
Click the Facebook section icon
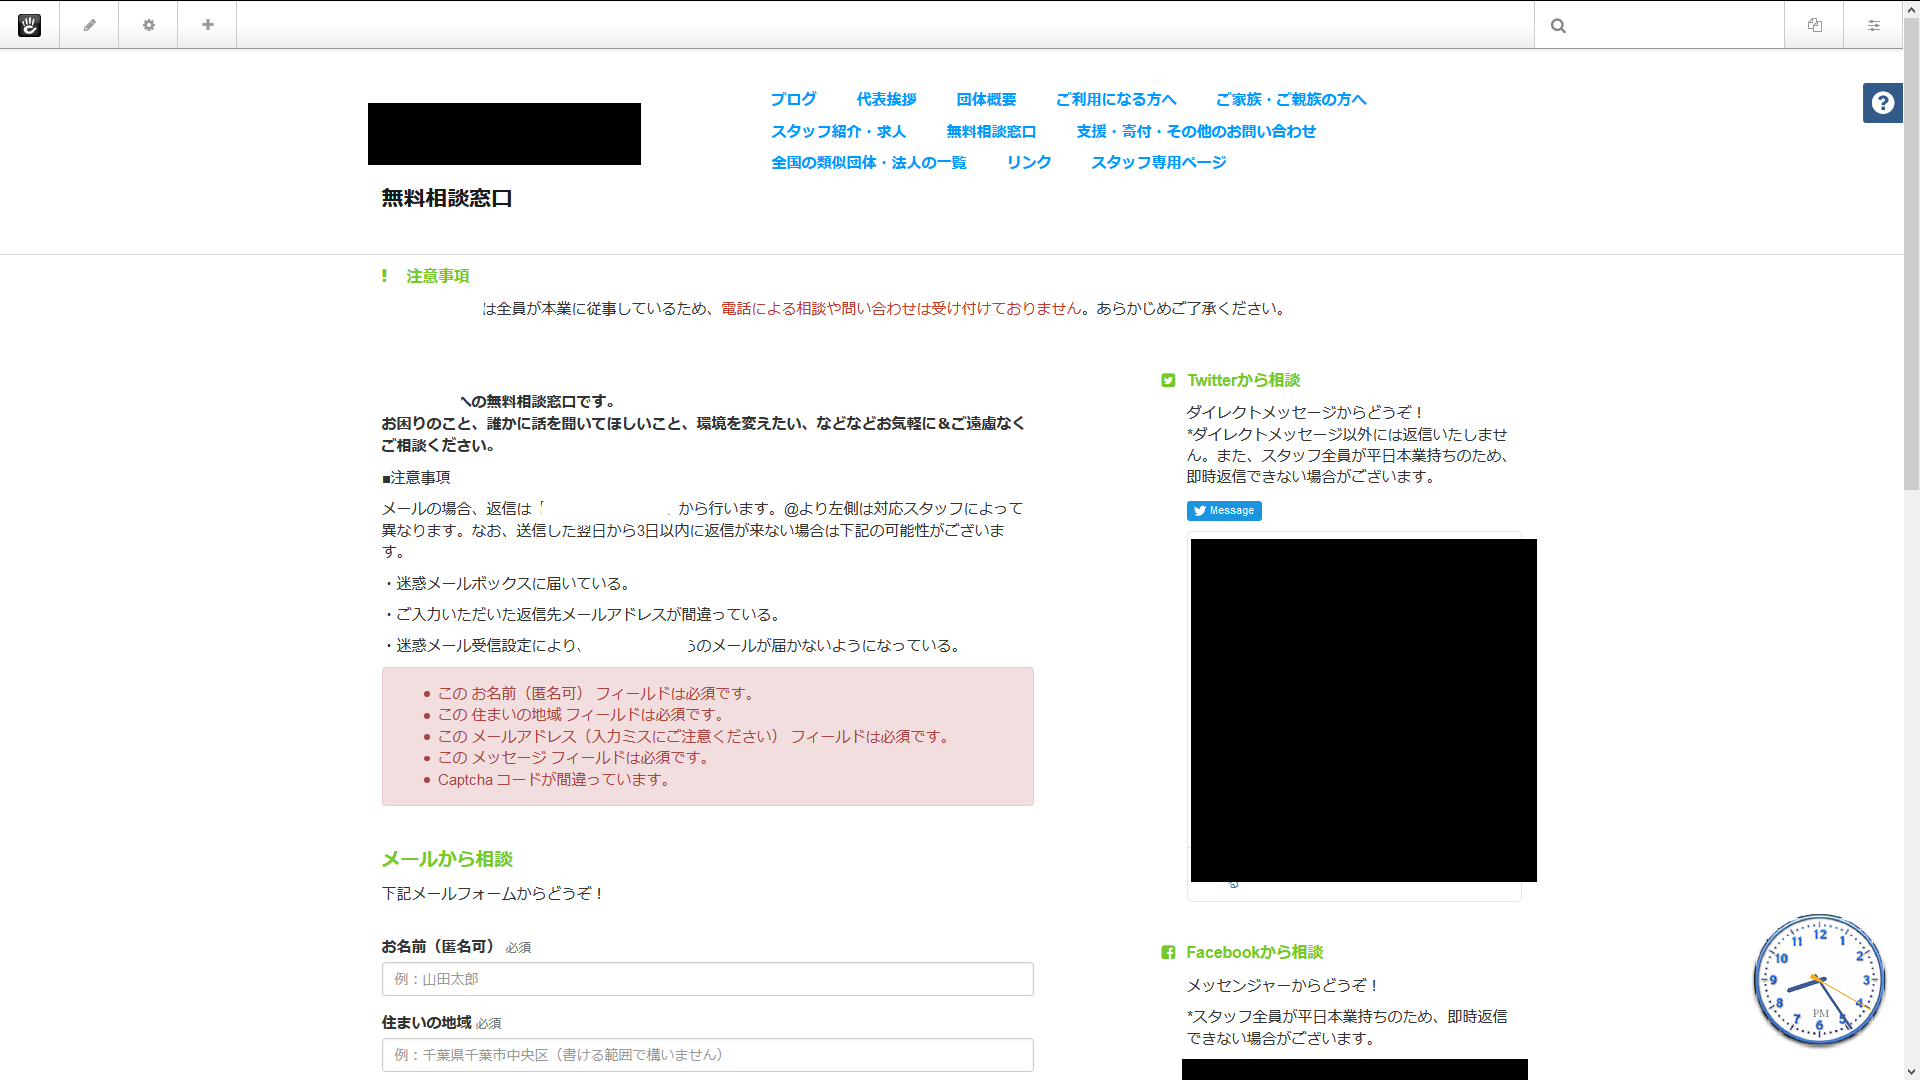(1168, 952)
